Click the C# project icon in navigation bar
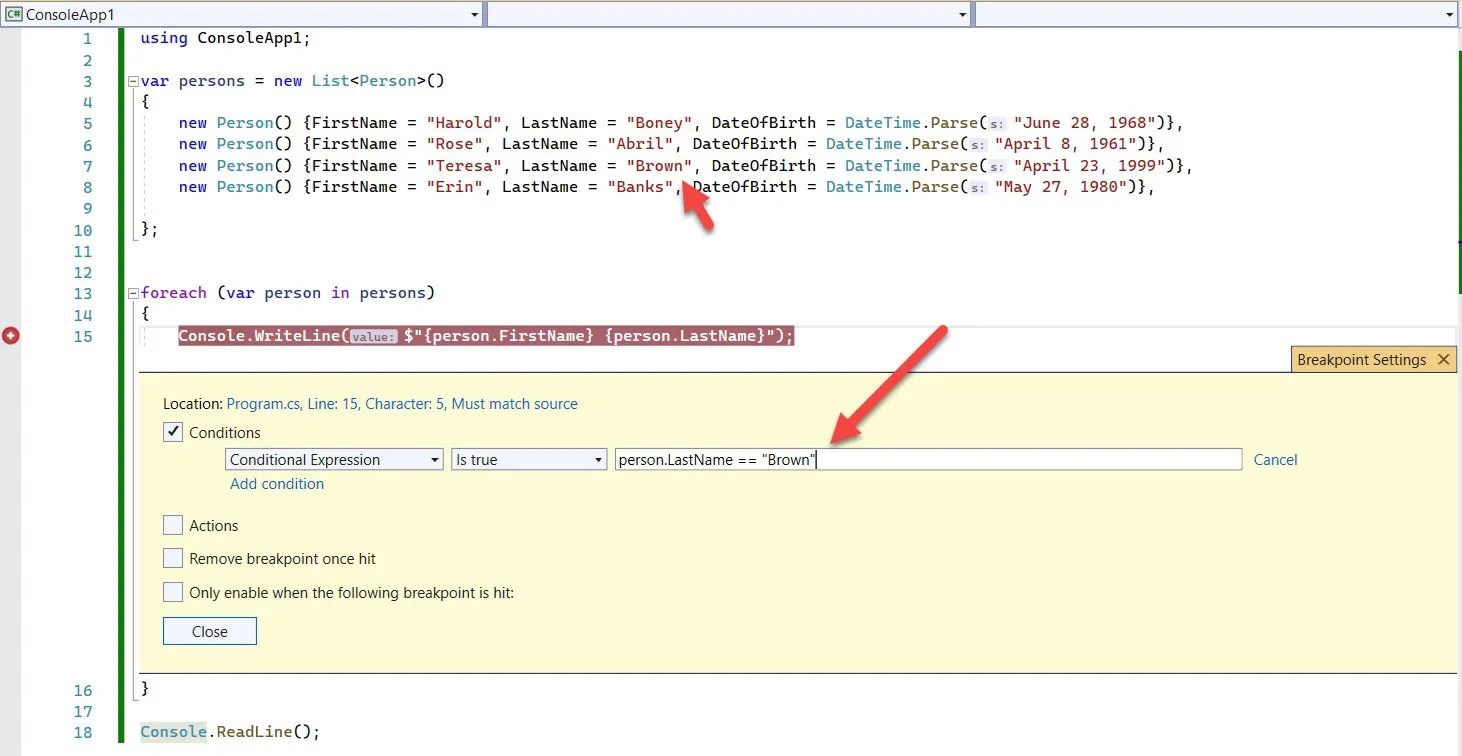The height and width of the screenshot is (756, 1462). (x=13, y=14)
